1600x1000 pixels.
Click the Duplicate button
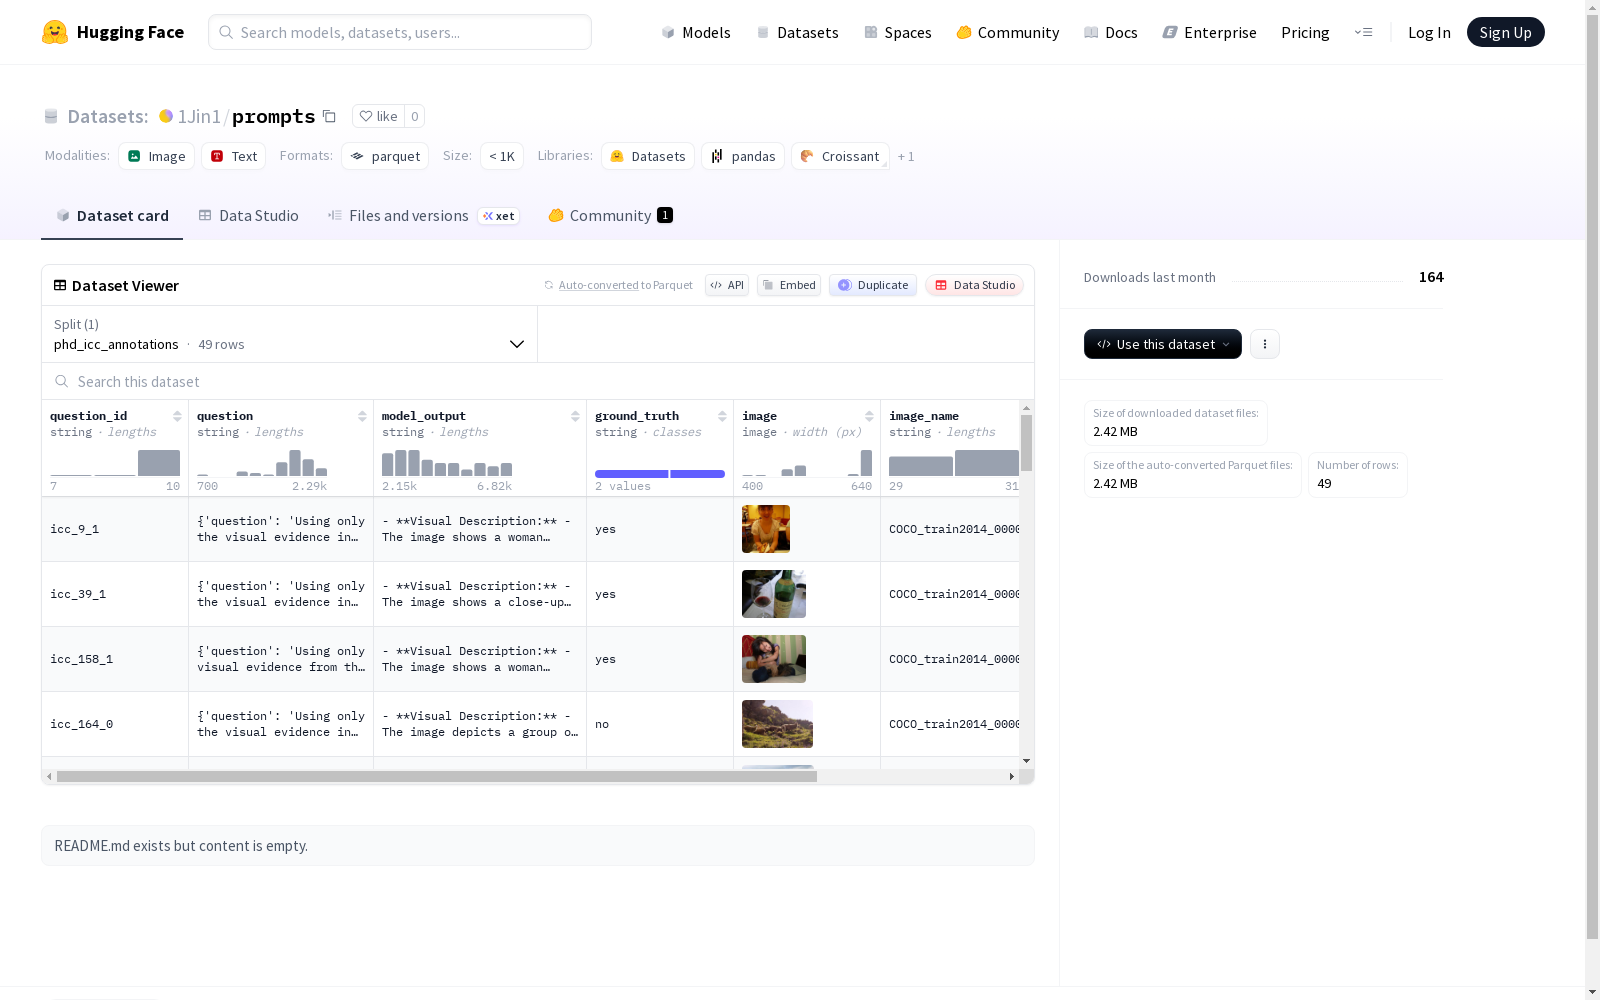[873, 285]
